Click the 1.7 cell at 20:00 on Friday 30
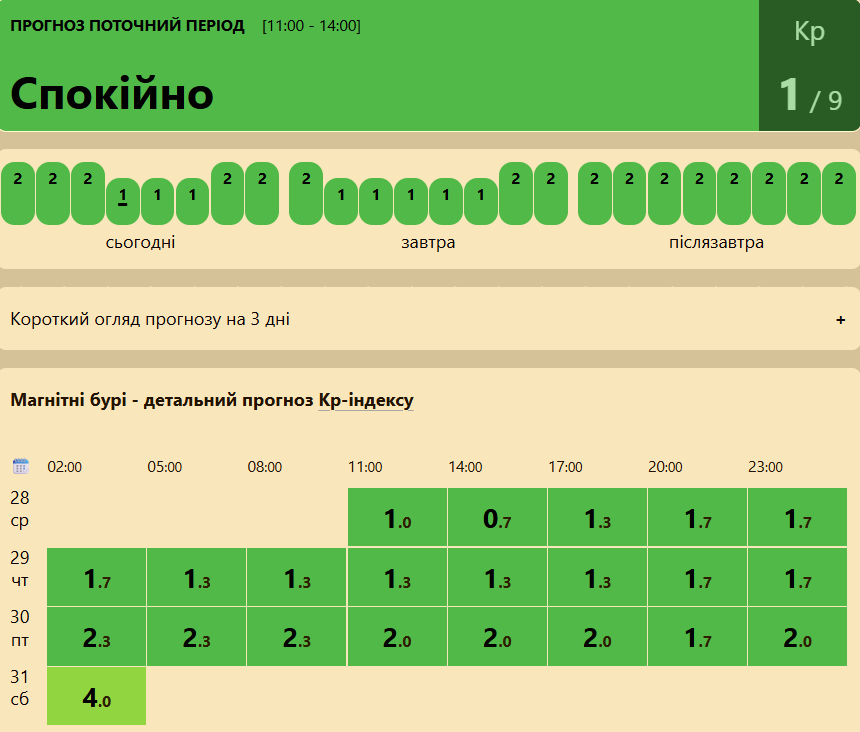The image size is (860, 732). click(x=697, y=637)
